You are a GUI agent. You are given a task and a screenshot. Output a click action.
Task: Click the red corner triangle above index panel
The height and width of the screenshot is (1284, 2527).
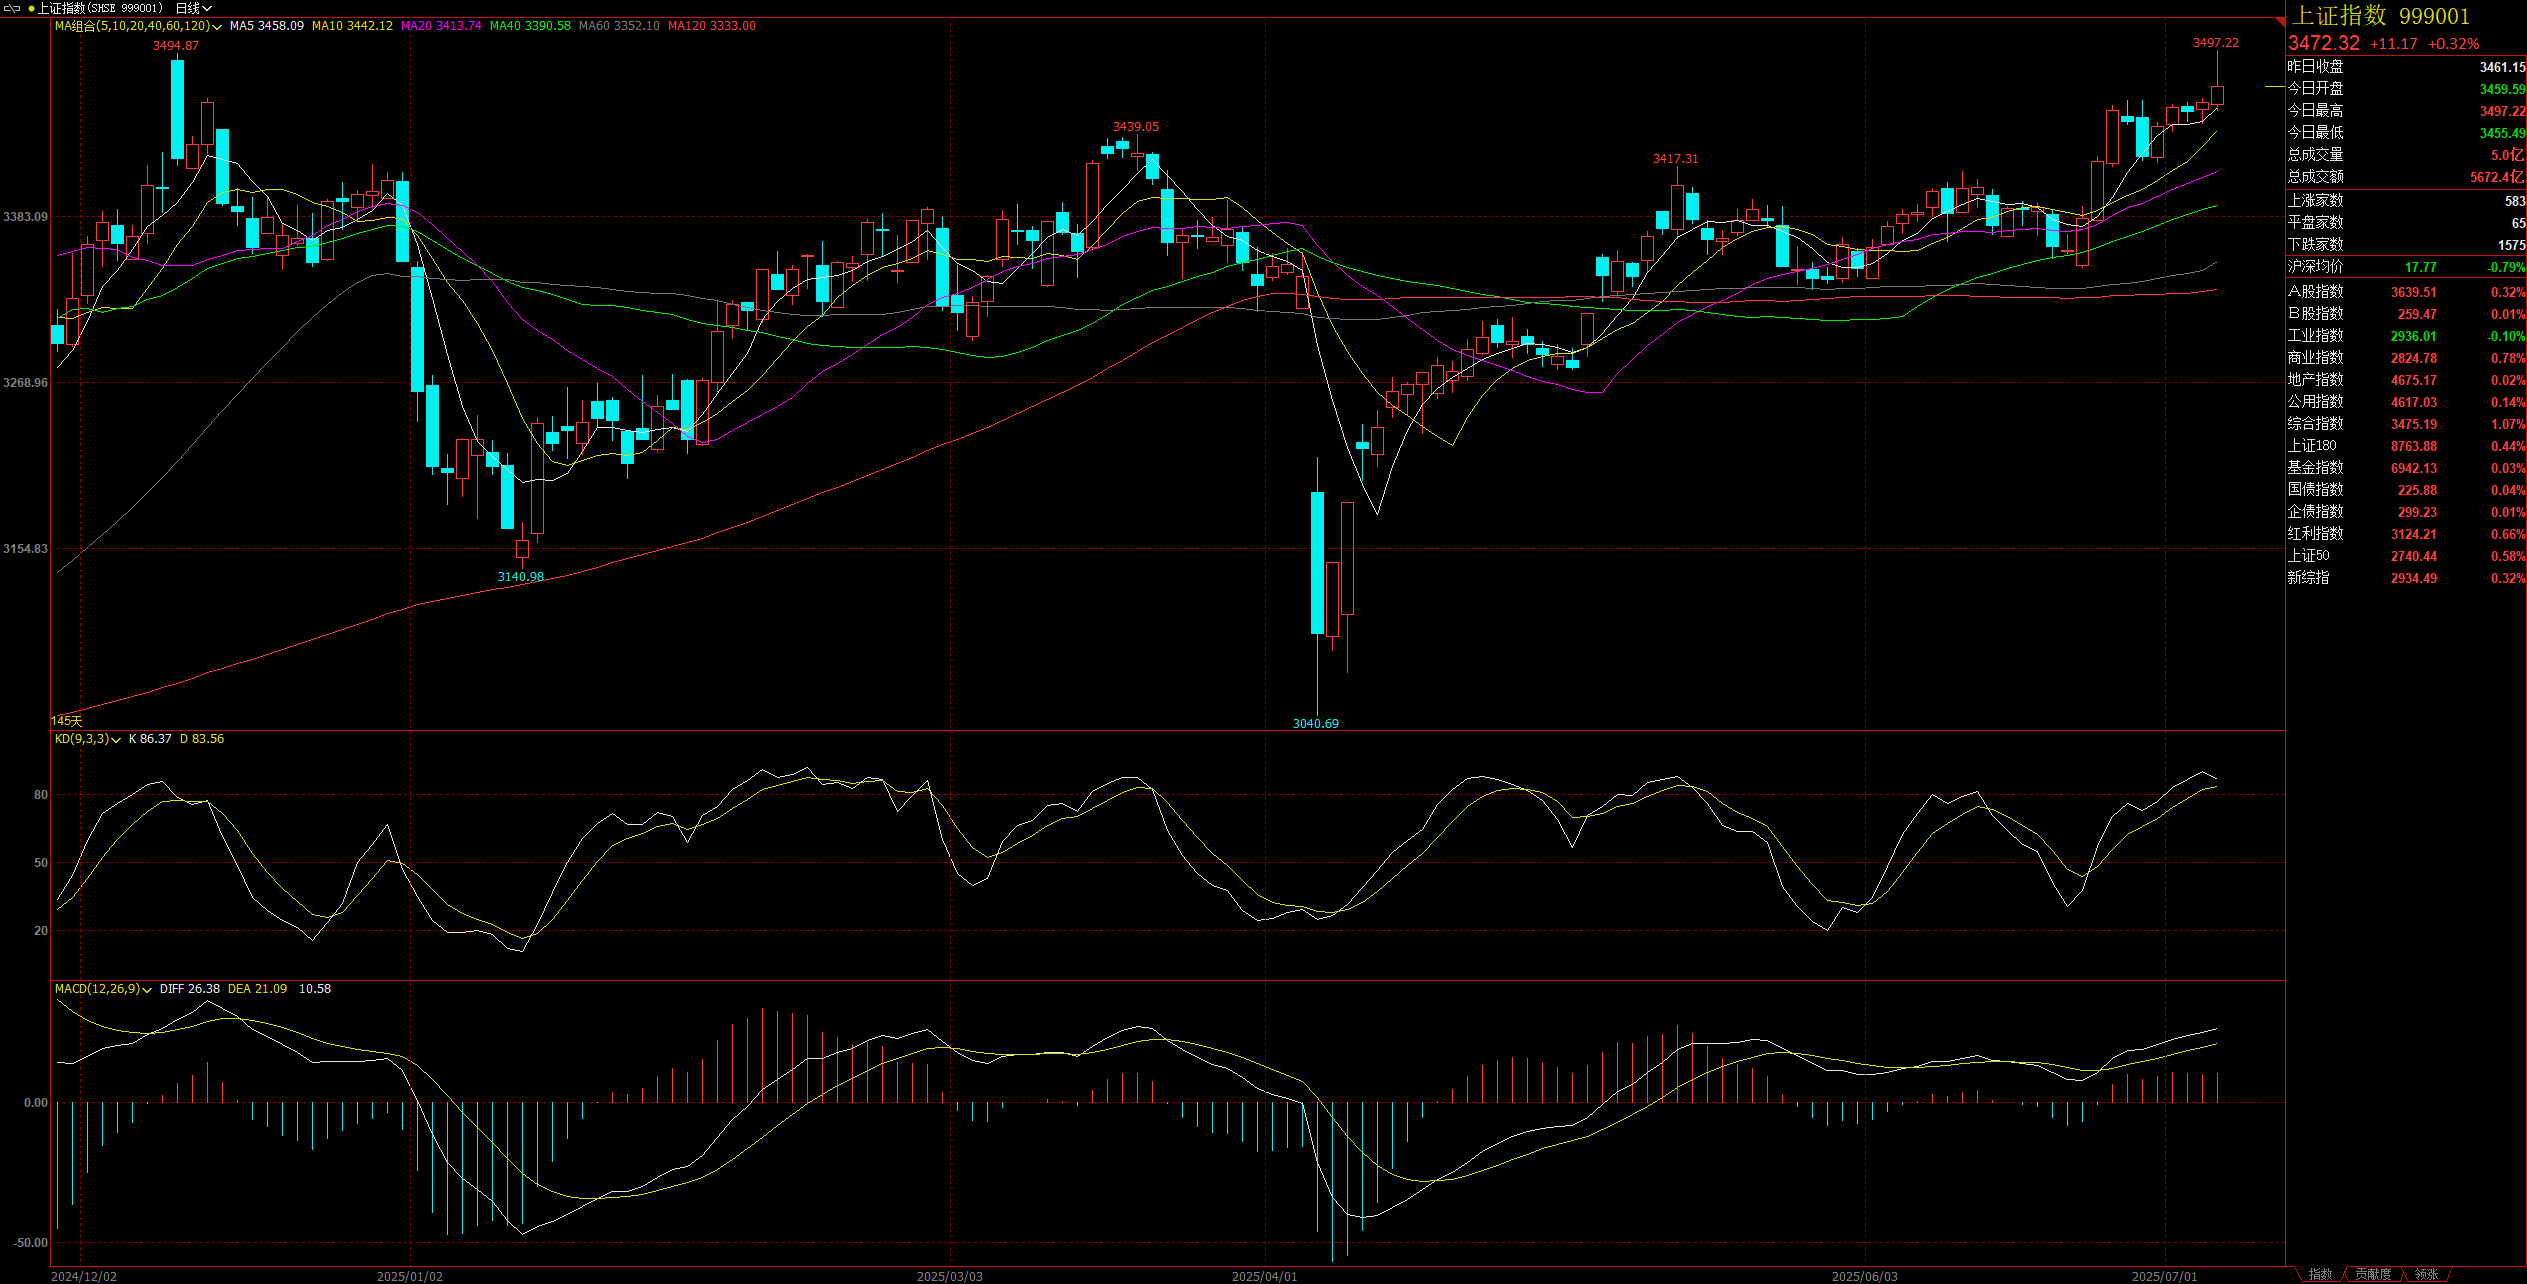pos(2280,22)
